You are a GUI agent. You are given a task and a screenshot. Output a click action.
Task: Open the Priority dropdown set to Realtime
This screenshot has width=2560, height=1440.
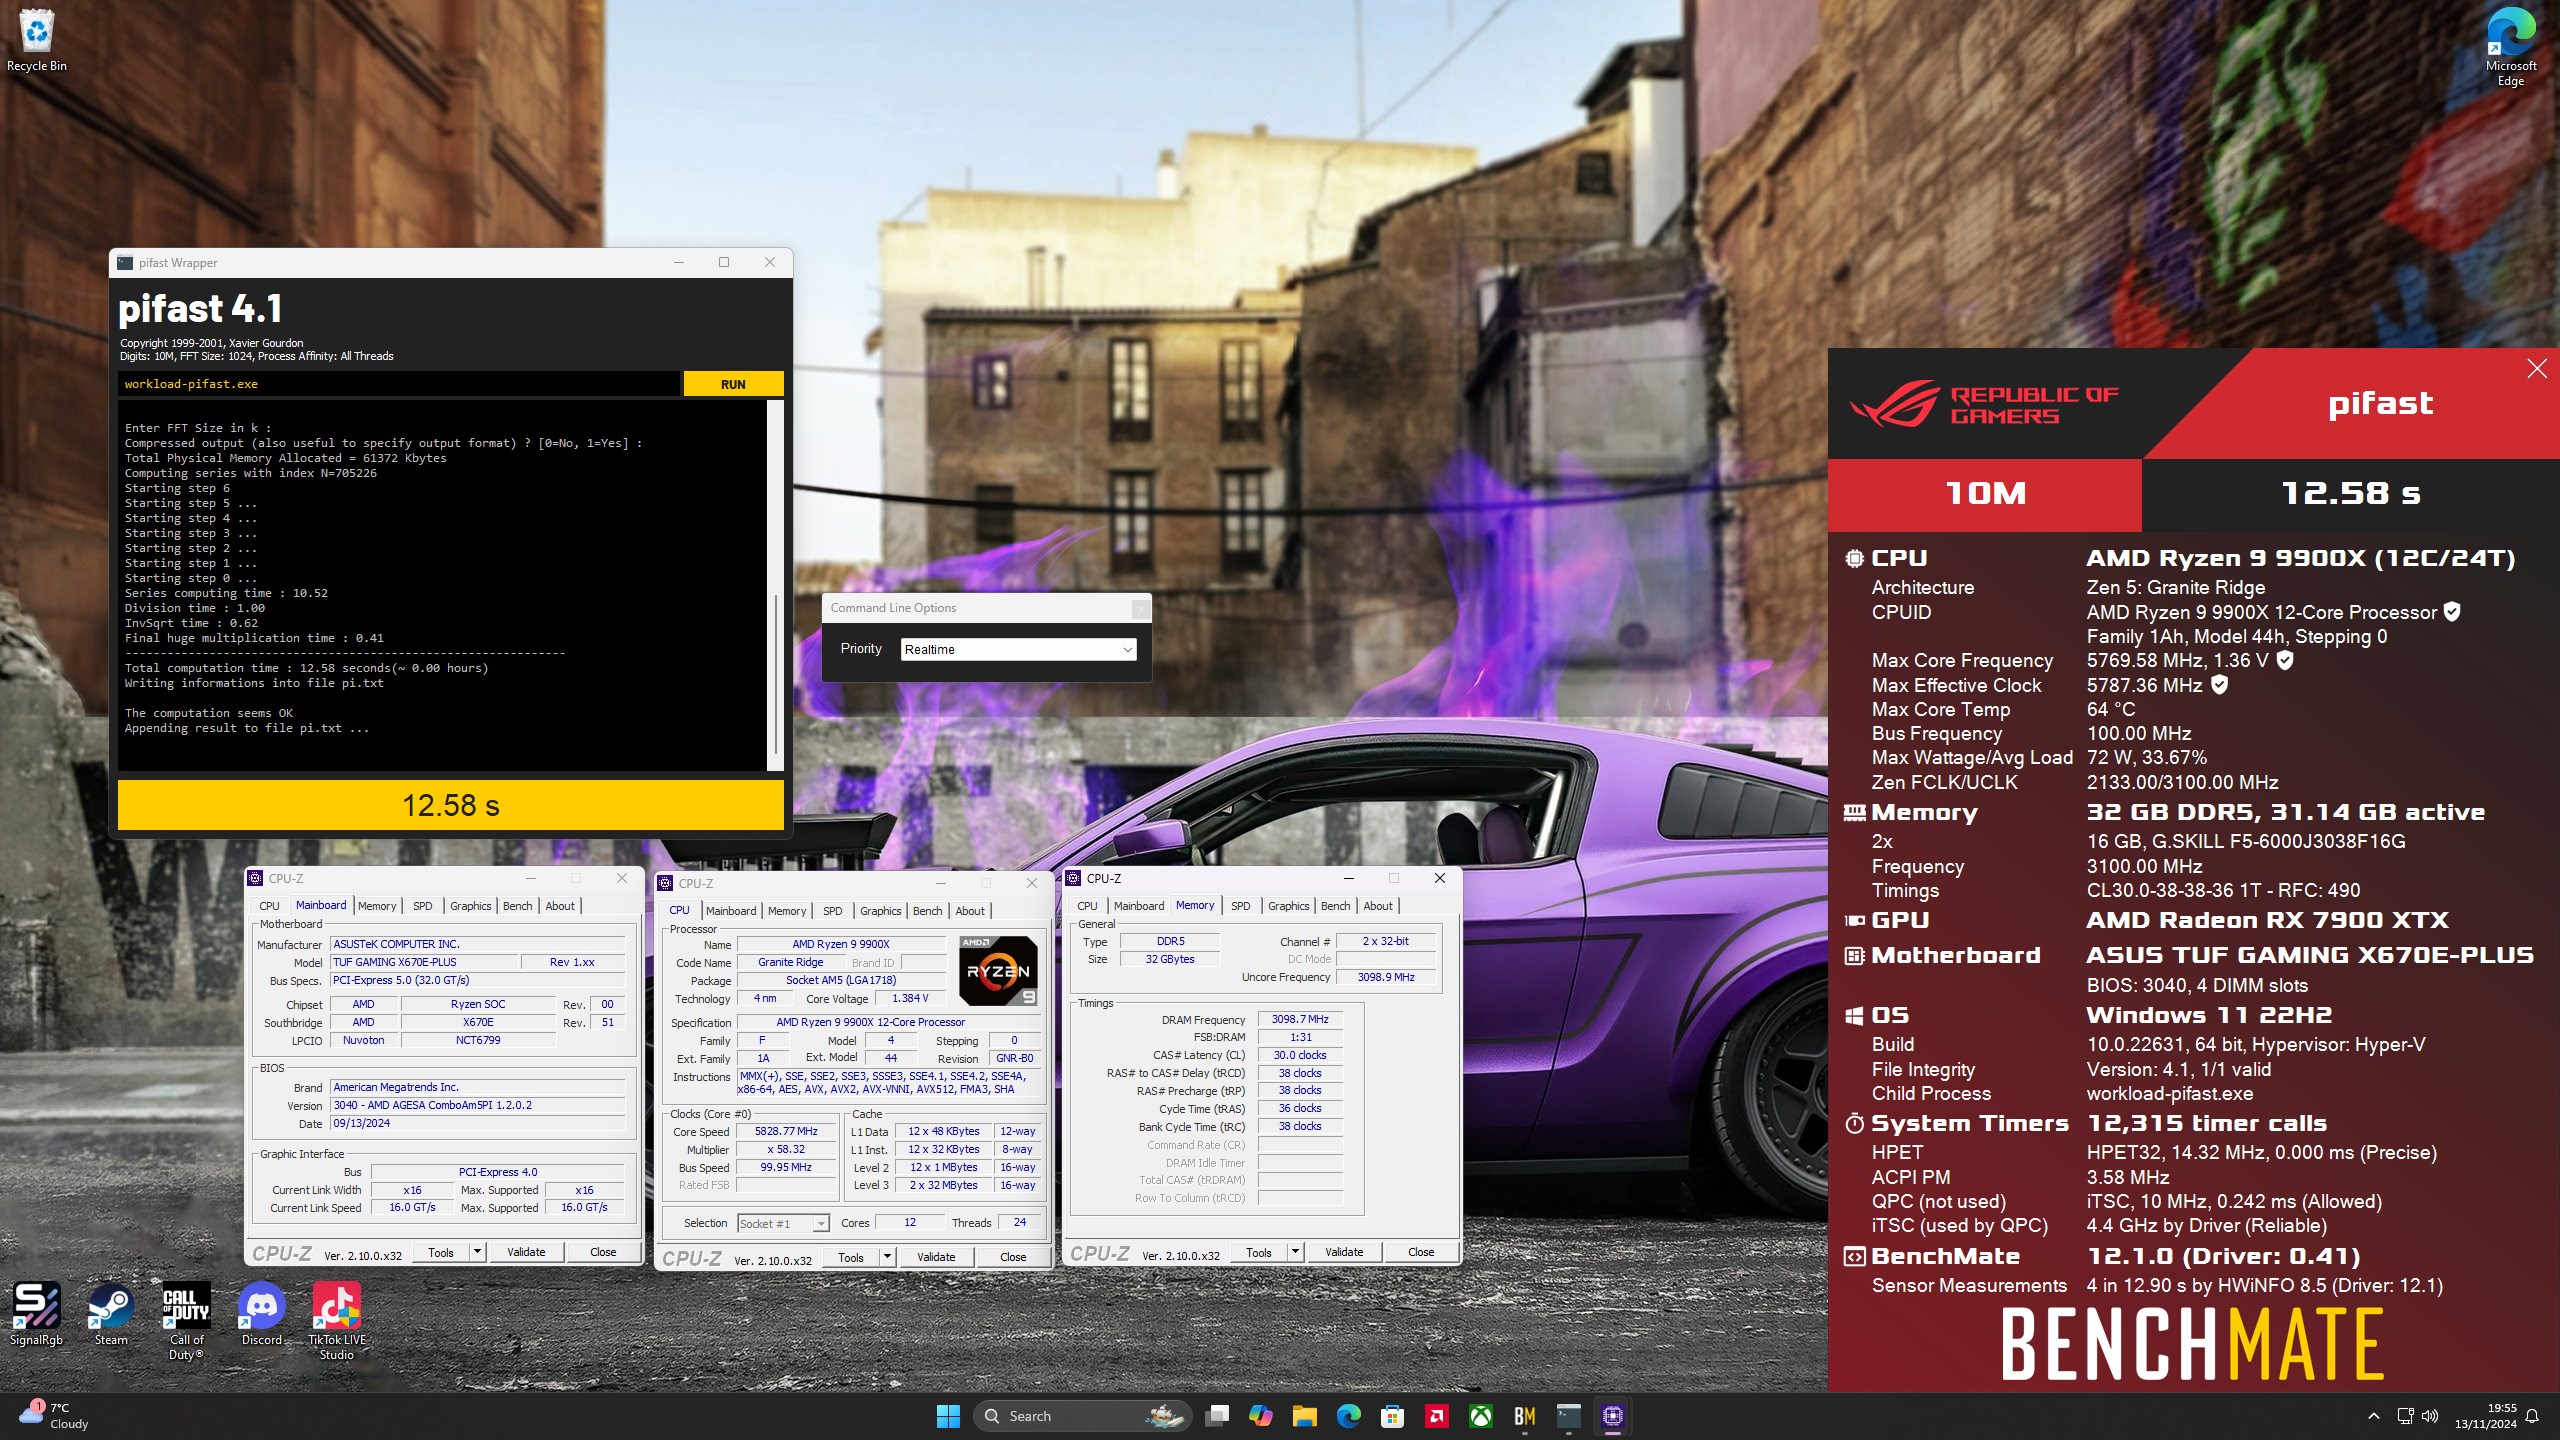pos(1018,650)
